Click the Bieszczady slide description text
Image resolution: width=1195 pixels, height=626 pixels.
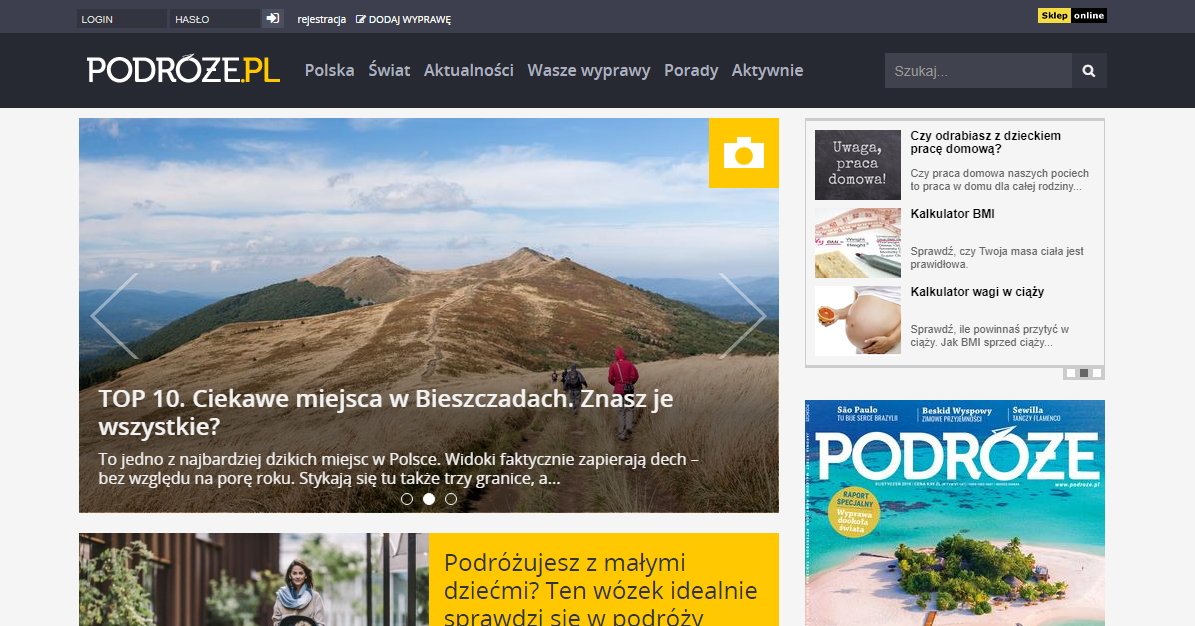click(x=399, y=469)
